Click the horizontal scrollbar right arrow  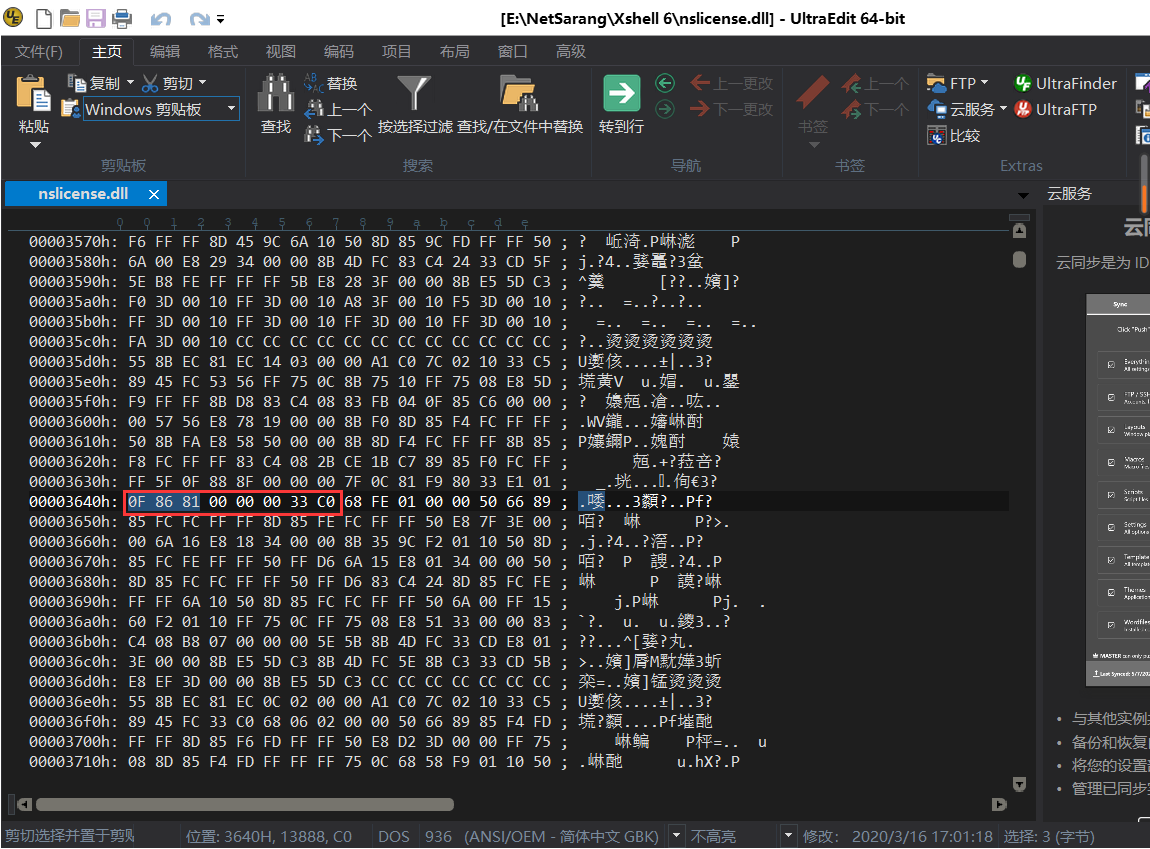(x=1000, y=803)
